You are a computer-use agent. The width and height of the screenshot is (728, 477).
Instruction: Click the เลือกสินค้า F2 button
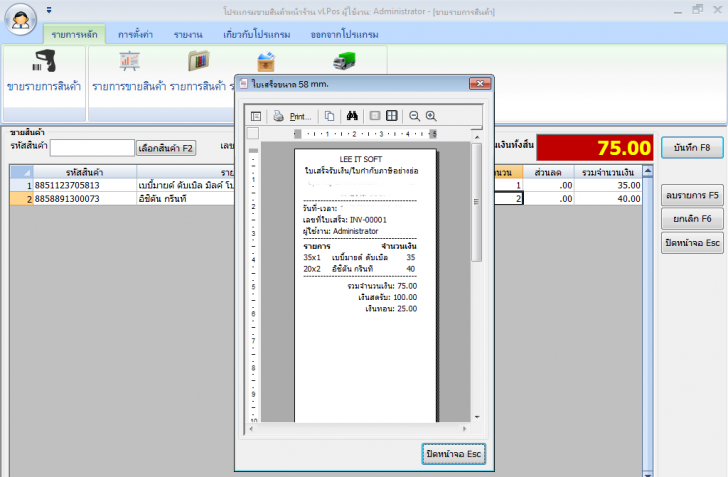(x=166, y=148)
